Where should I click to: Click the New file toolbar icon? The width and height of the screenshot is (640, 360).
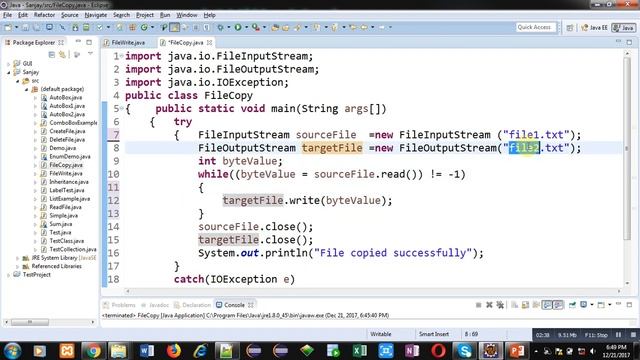click(8, 27)
